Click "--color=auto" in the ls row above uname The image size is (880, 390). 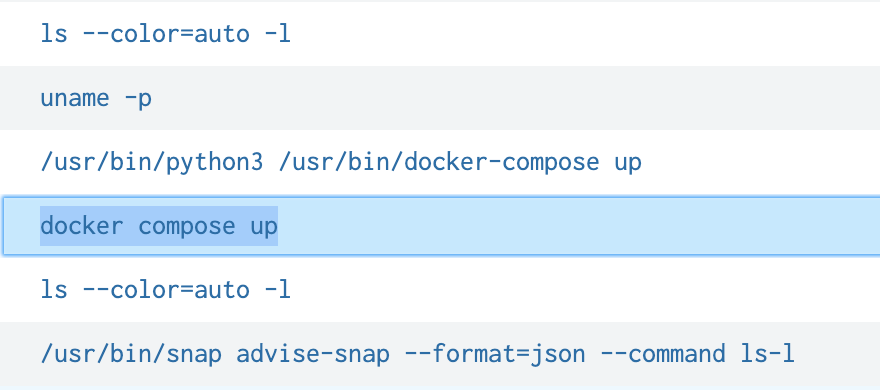click(x=166, y=34)
